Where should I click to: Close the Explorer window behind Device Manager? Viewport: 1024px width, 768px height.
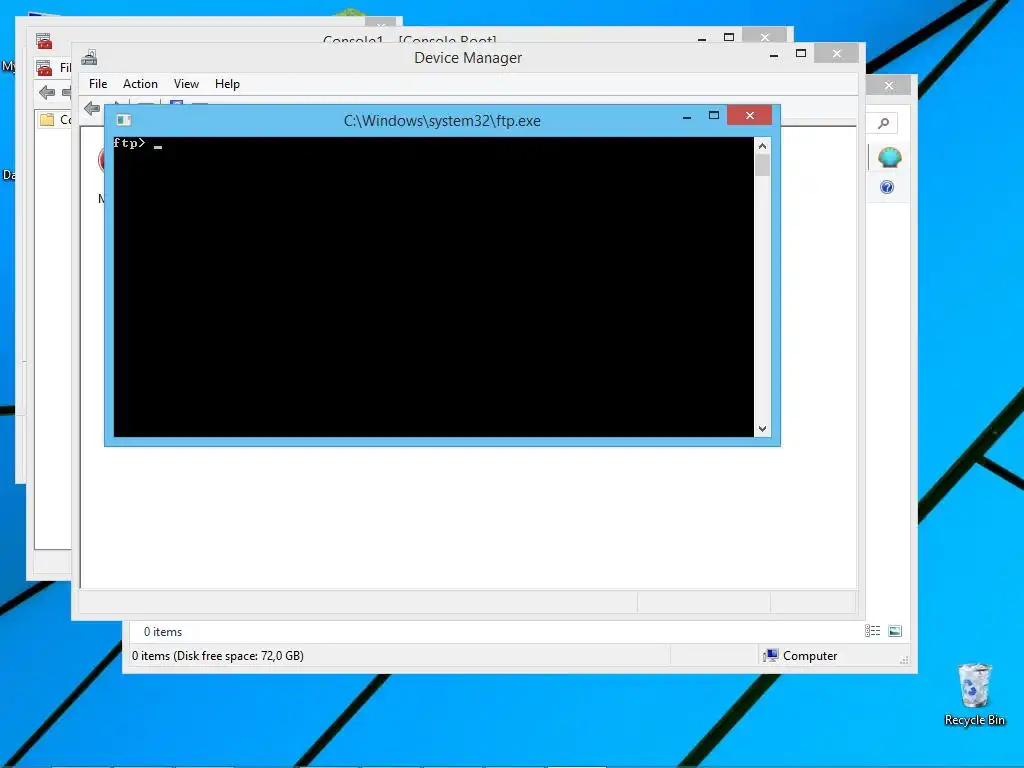tap(889, 86)
